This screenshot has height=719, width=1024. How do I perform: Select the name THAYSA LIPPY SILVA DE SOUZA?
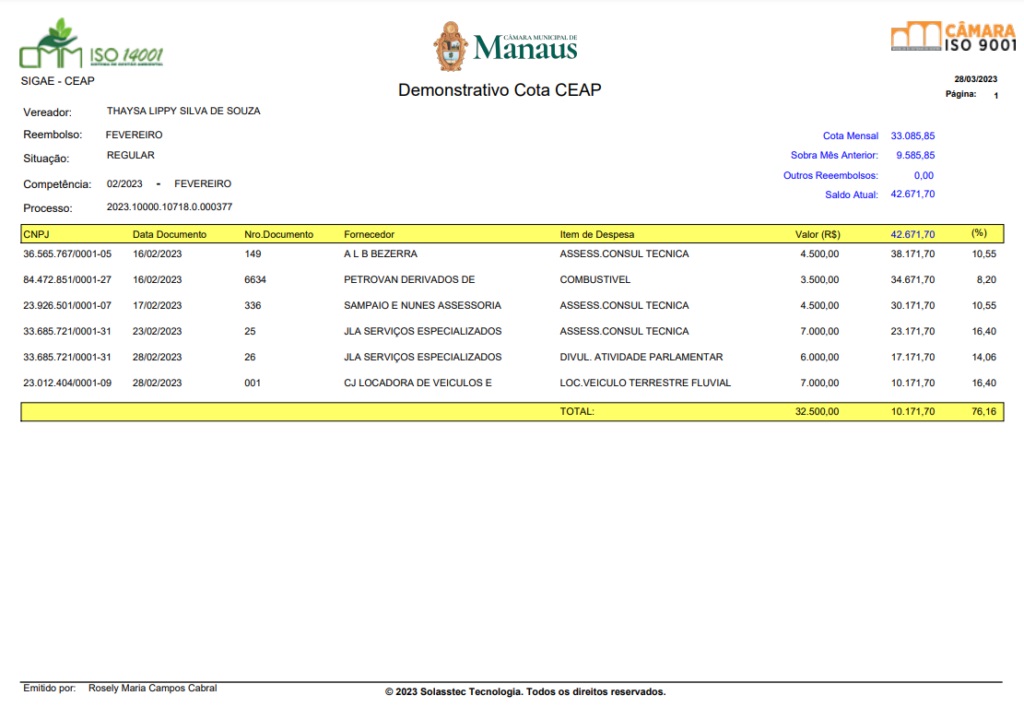tap(184, 111)
